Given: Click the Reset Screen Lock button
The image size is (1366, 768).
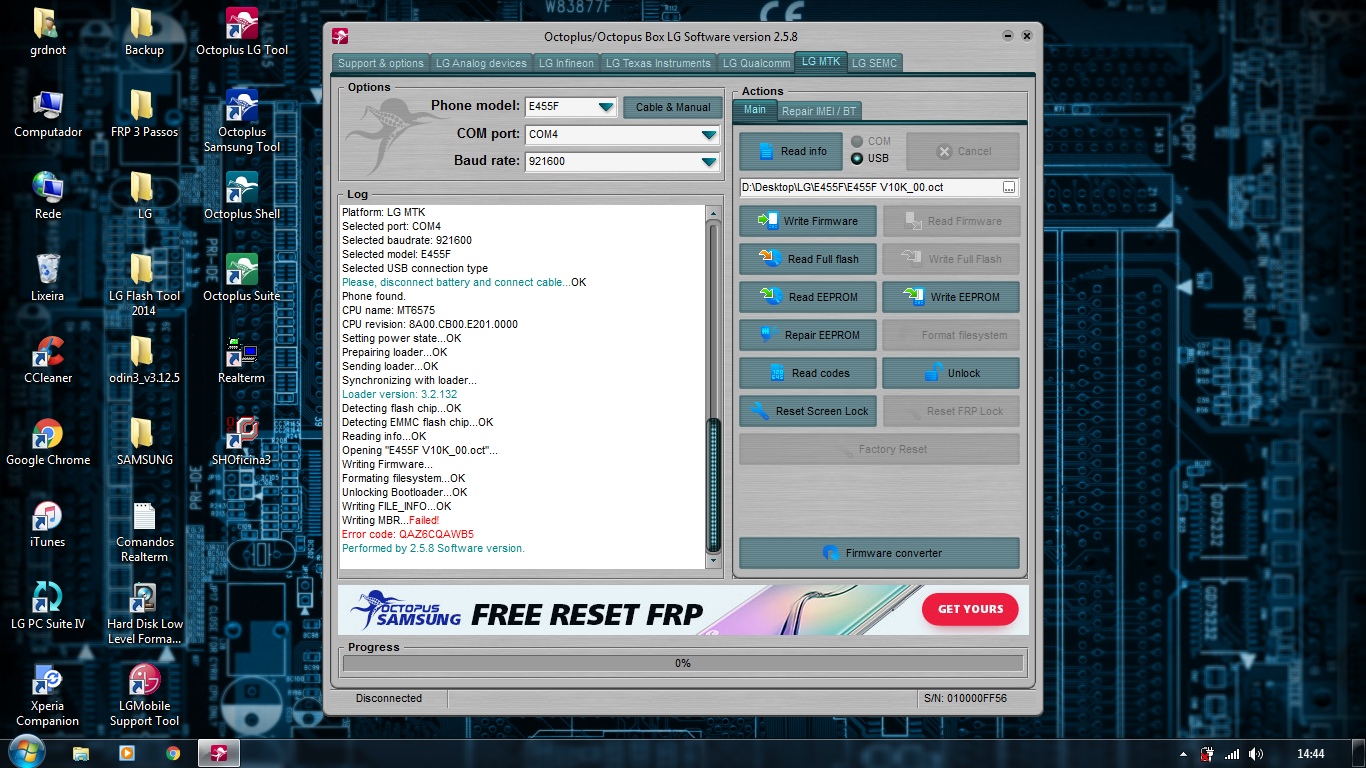Looking at the screenshot, I should click(808, 411).
